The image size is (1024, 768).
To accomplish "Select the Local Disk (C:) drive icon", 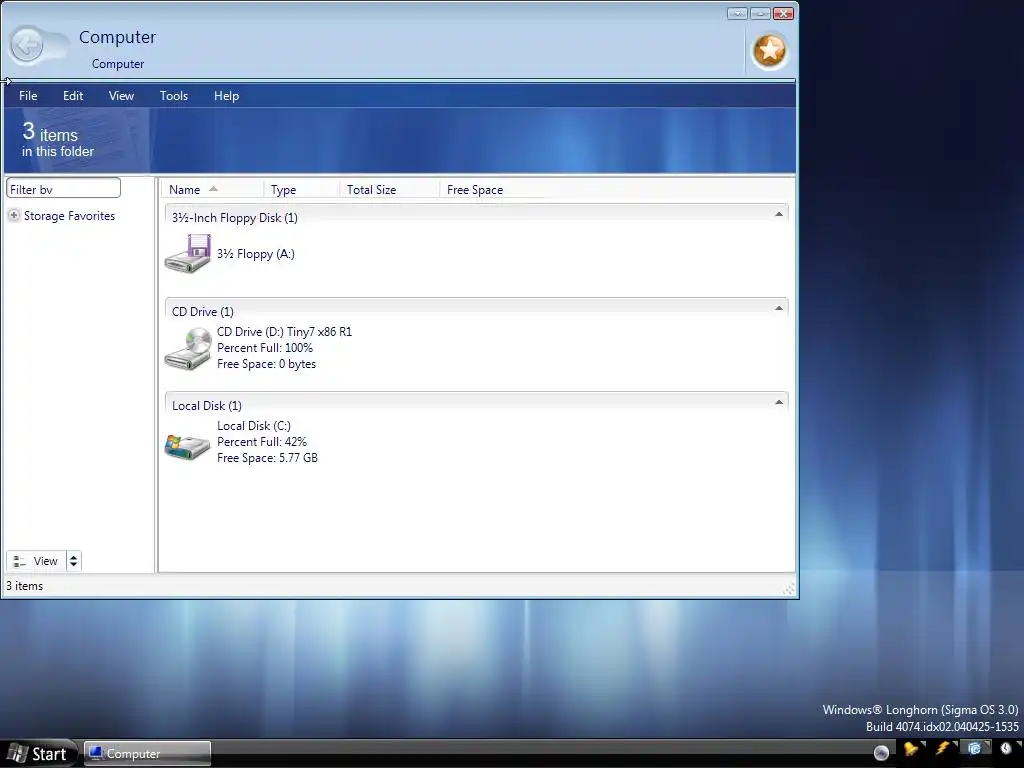I will tap(187, 447).
